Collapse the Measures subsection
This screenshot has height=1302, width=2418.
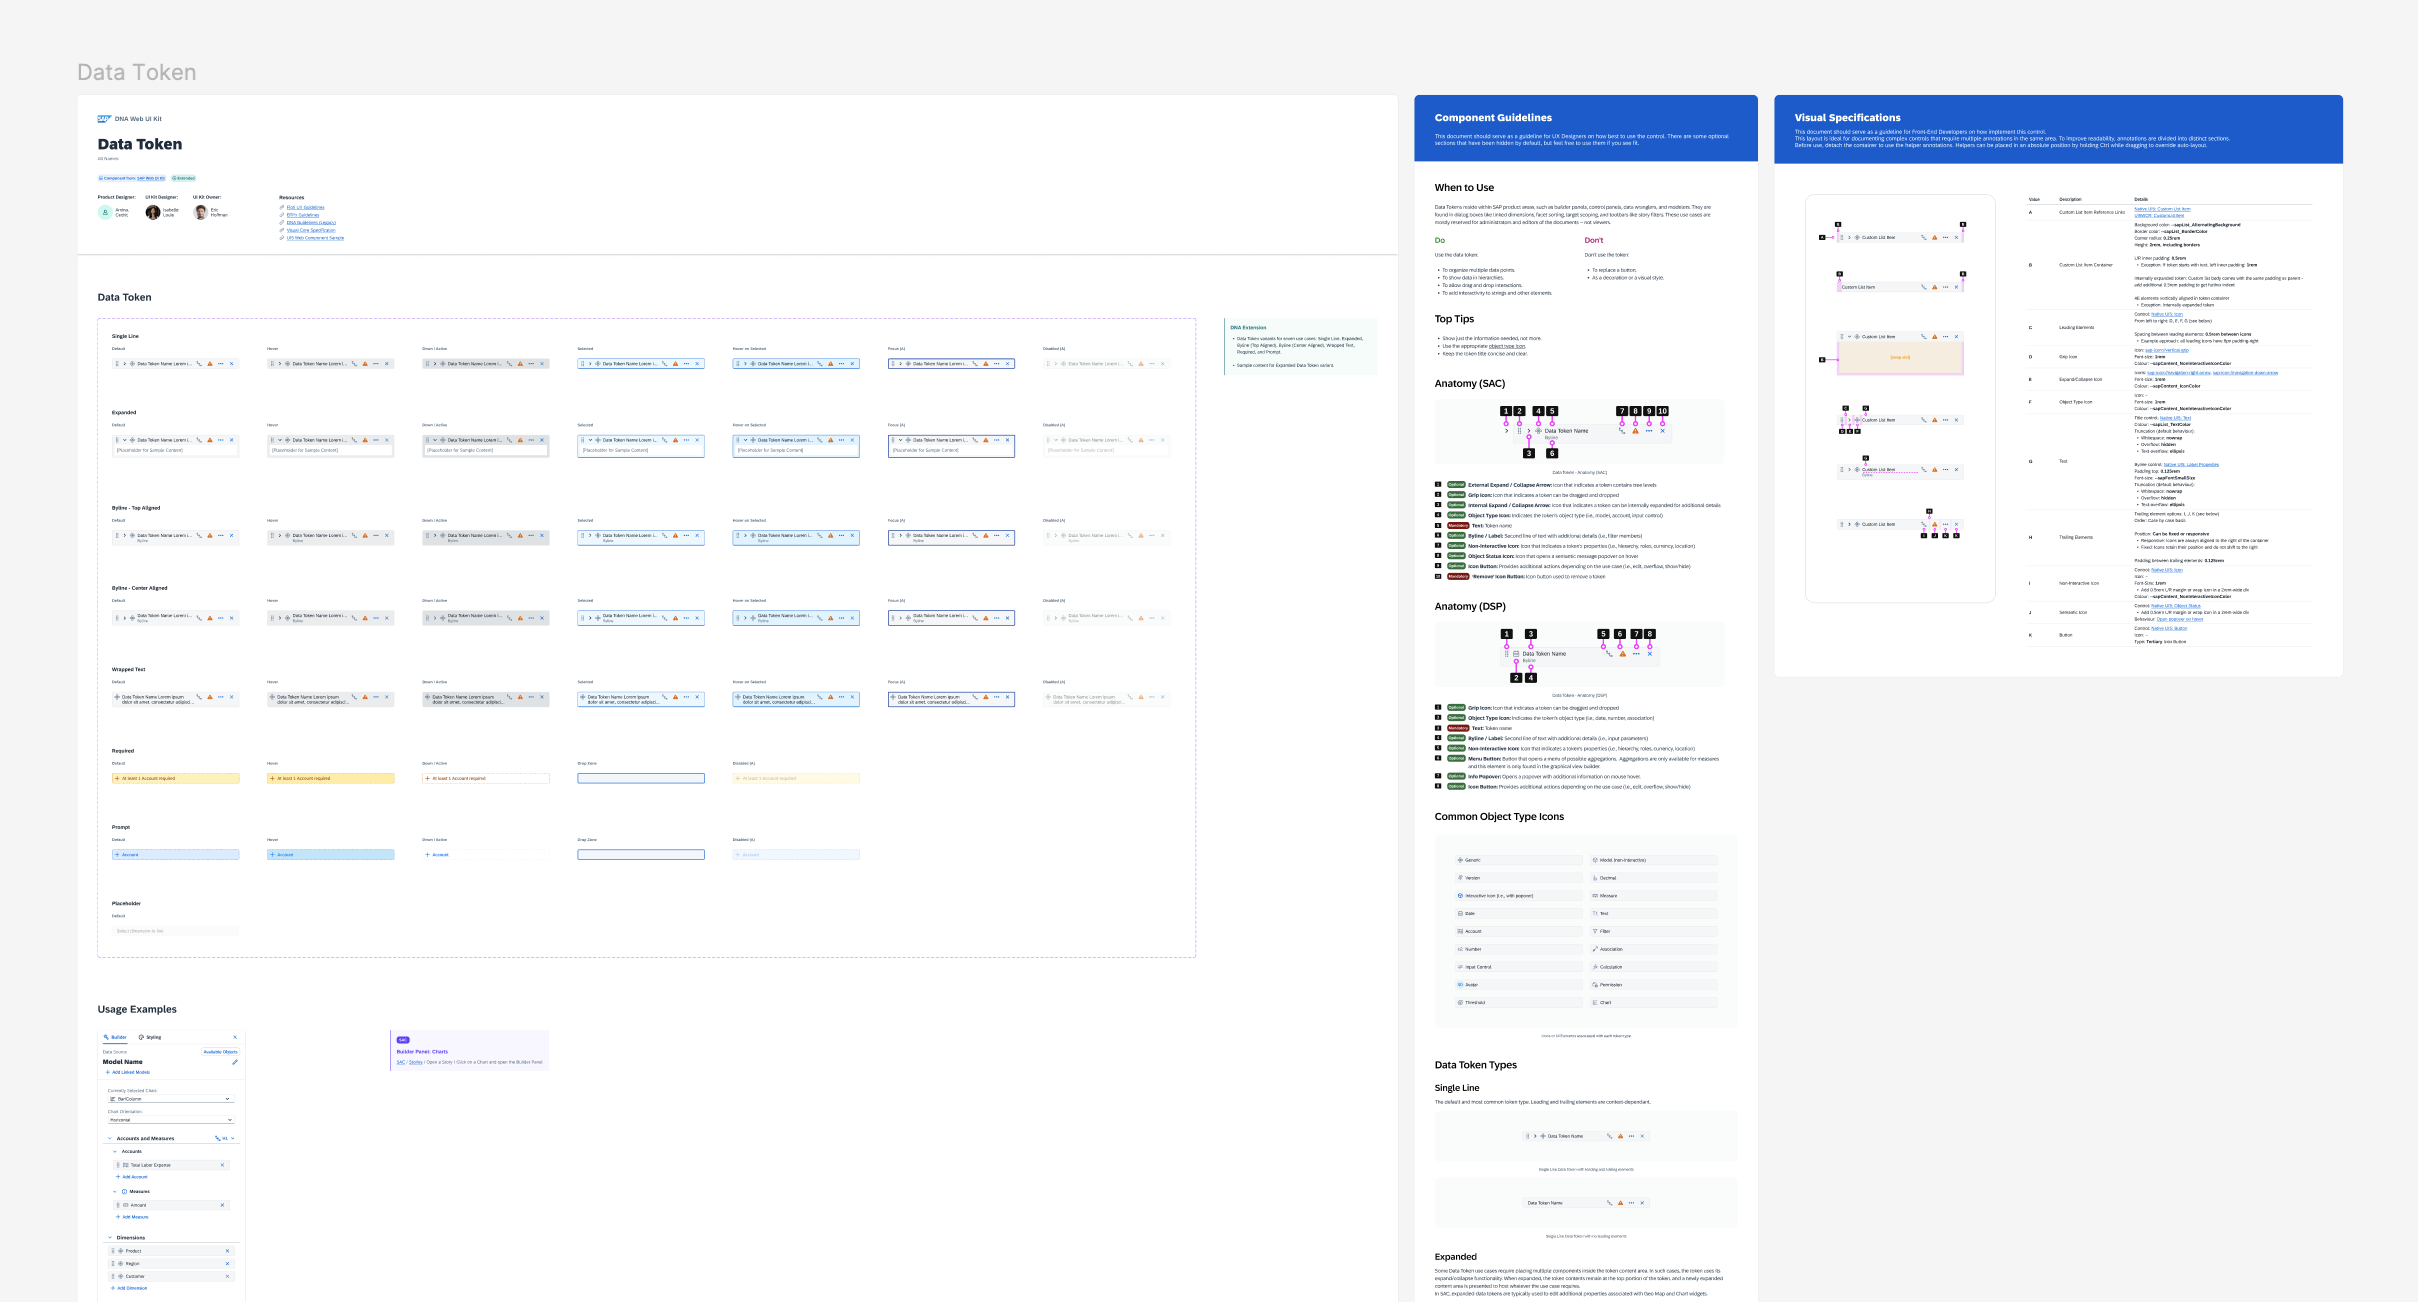pyautogui.click(x=115, y=1191)
